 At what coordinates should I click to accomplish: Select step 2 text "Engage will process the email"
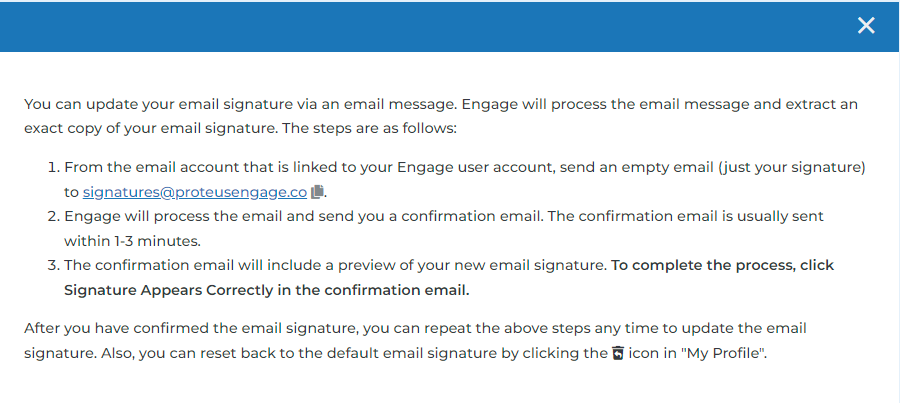(x=444, y=228)
